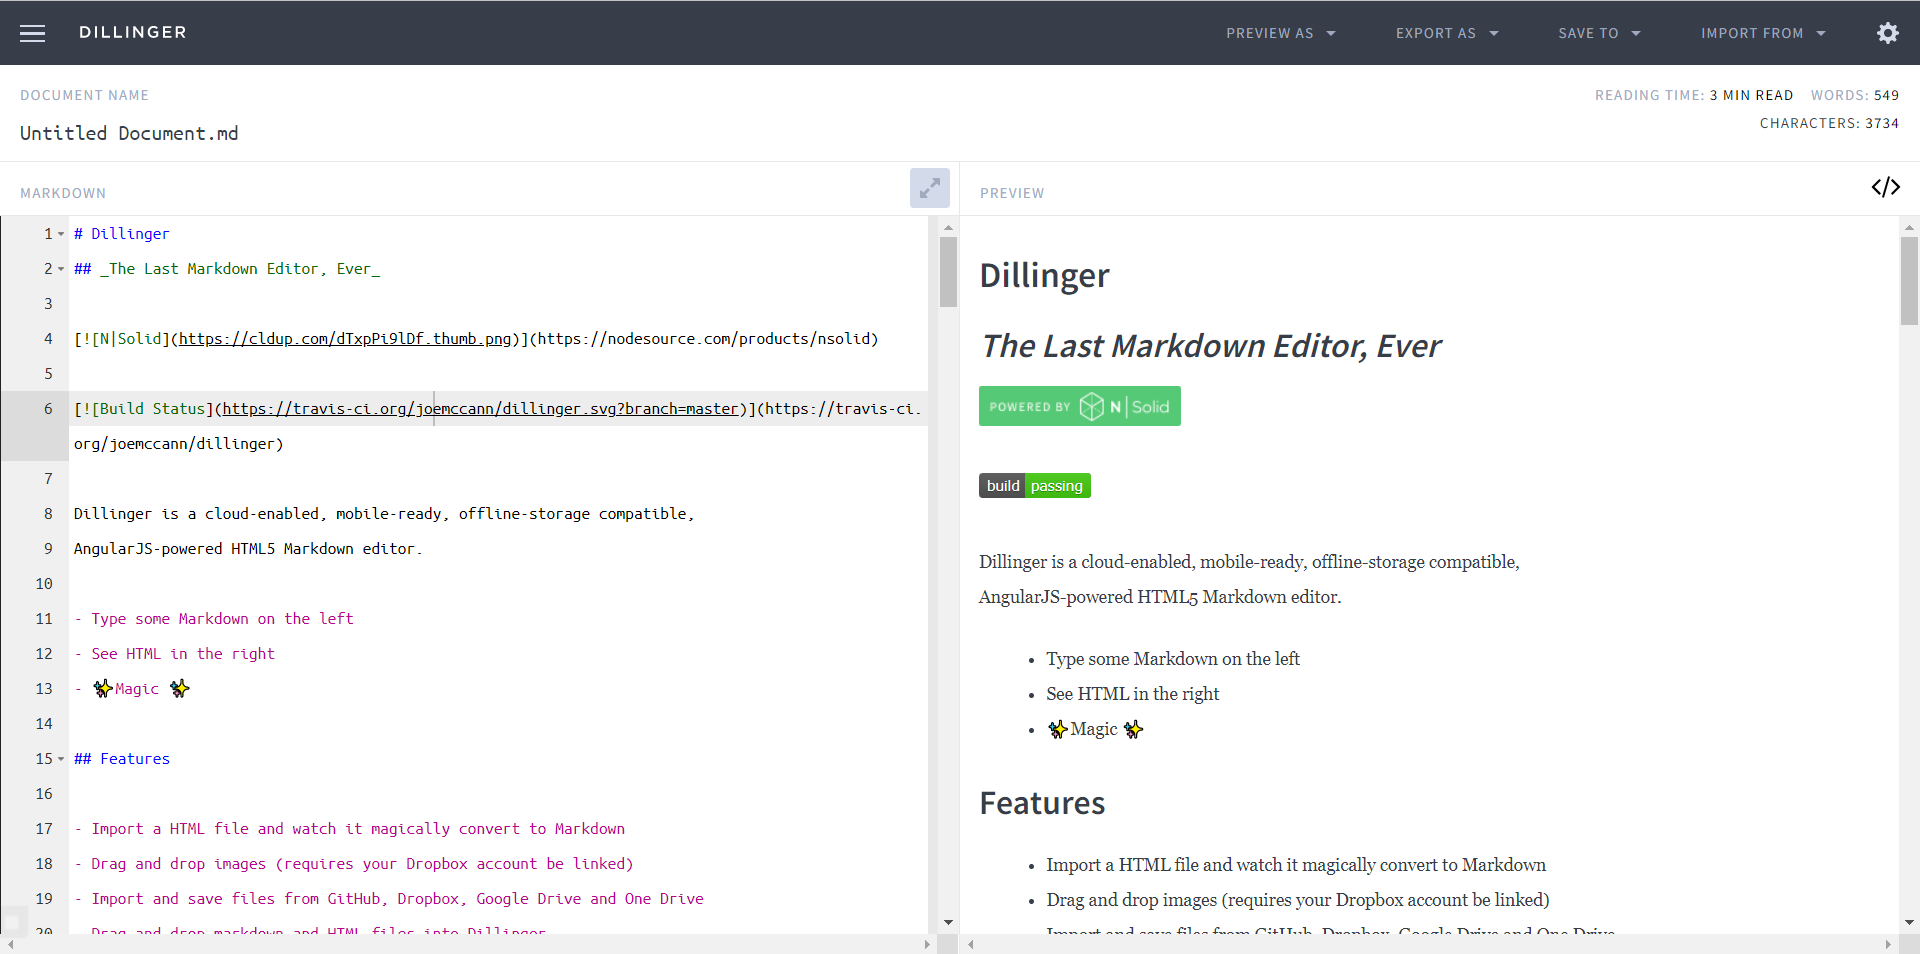The image size is (1920, 954).
Task: Edit the Untitled Document.md name field
Action: 129,133
